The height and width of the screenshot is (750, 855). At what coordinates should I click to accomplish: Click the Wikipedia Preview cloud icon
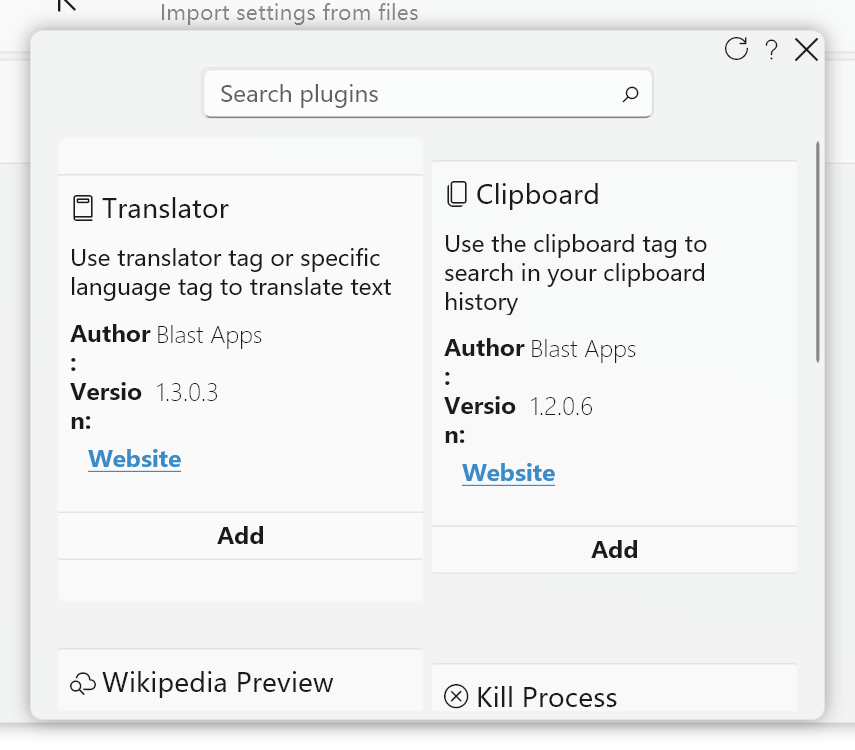click(x=83, y=684)
